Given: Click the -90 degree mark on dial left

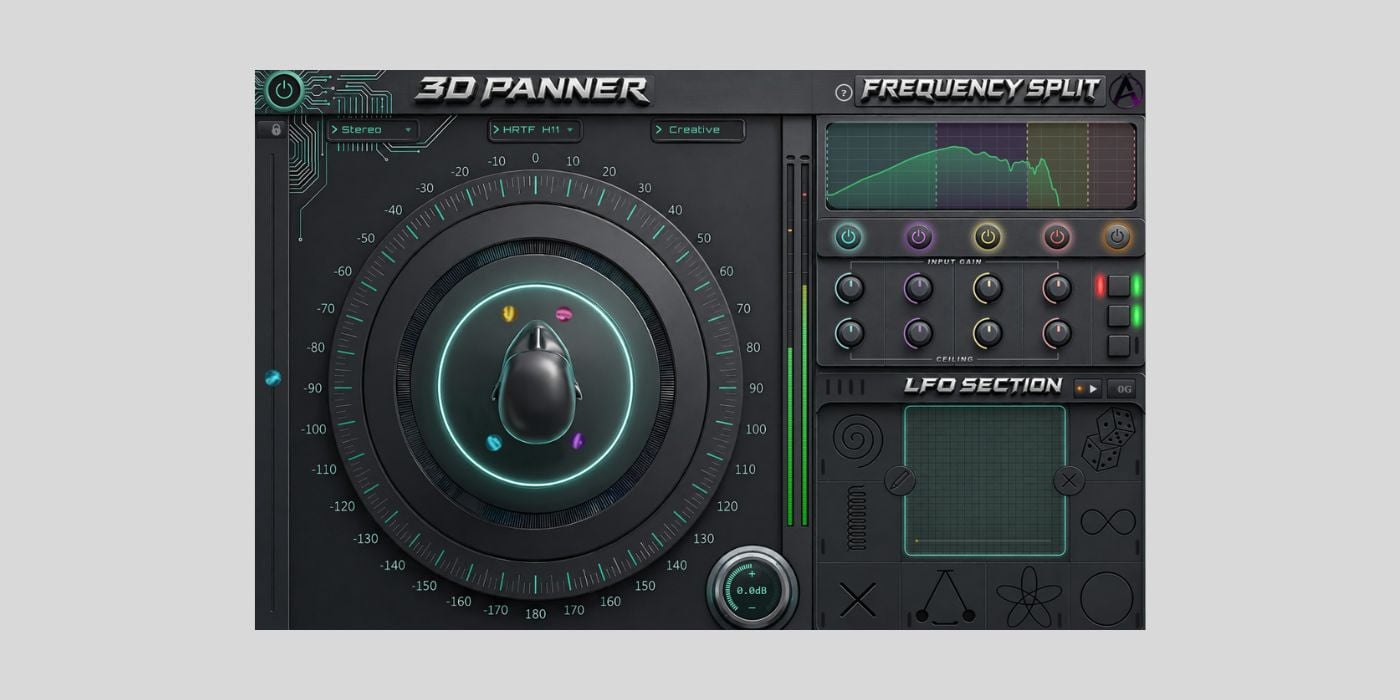Looking at the screenshot, I should click(313, 388).
